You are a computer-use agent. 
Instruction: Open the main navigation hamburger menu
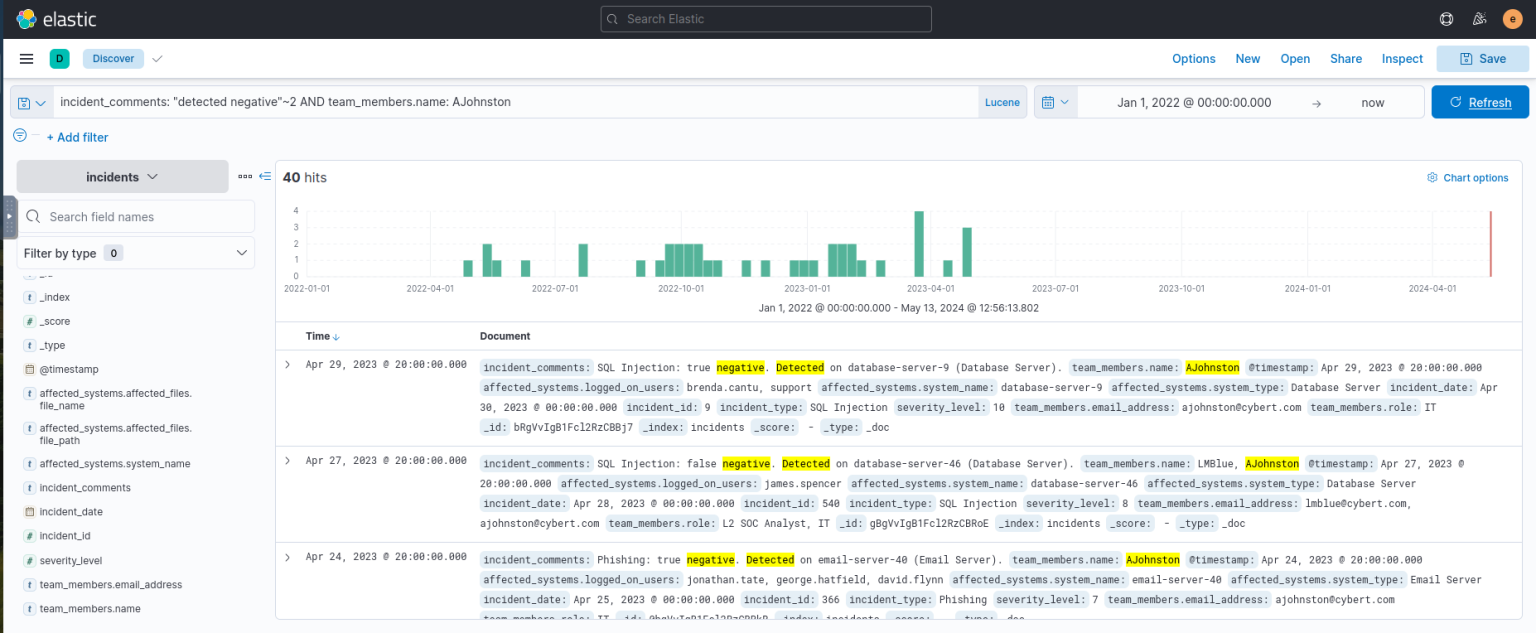[x=26, y=58]
